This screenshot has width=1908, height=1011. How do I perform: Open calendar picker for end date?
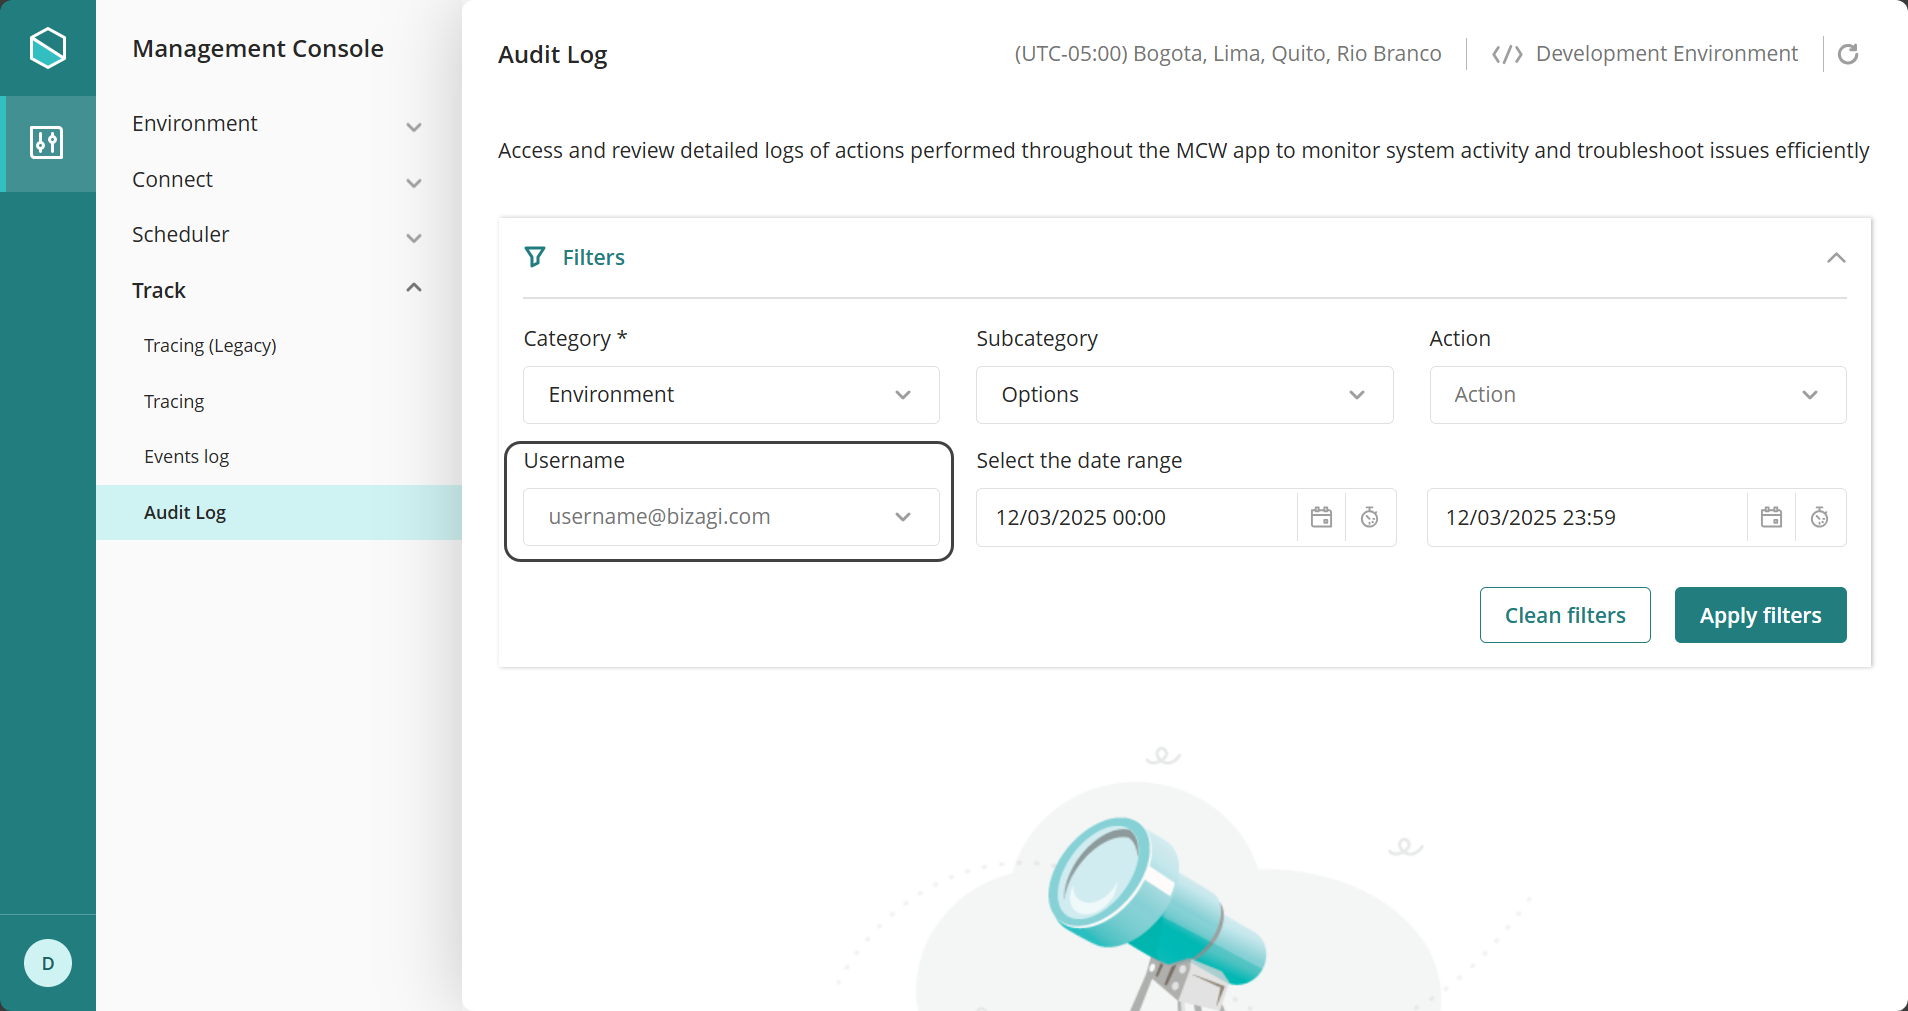coord(1771,517)
